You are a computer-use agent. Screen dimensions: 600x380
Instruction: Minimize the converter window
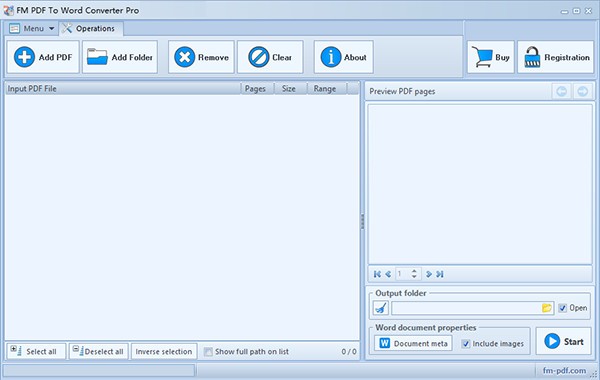click(564, 11)
